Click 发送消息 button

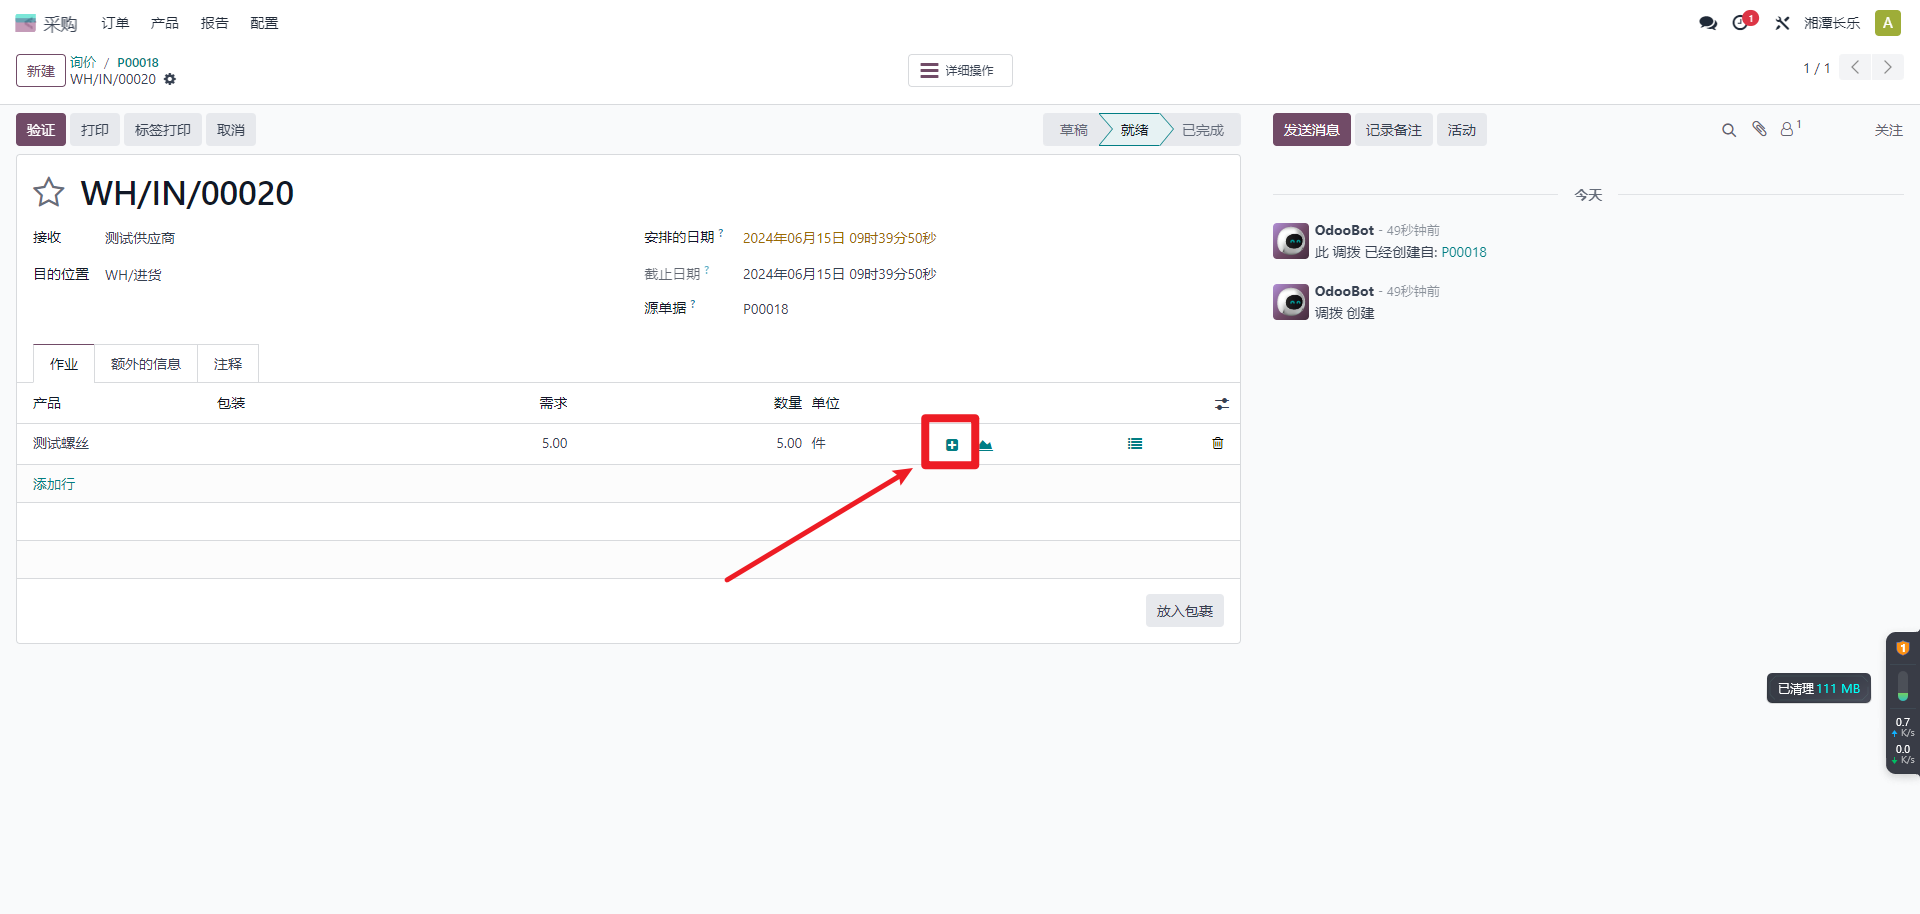[x=1311, y=130]
